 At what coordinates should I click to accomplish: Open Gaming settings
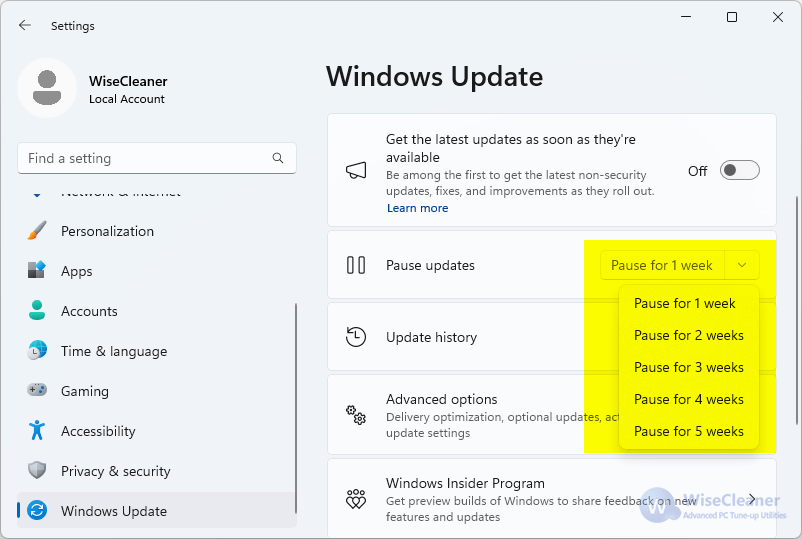point(157,391)
